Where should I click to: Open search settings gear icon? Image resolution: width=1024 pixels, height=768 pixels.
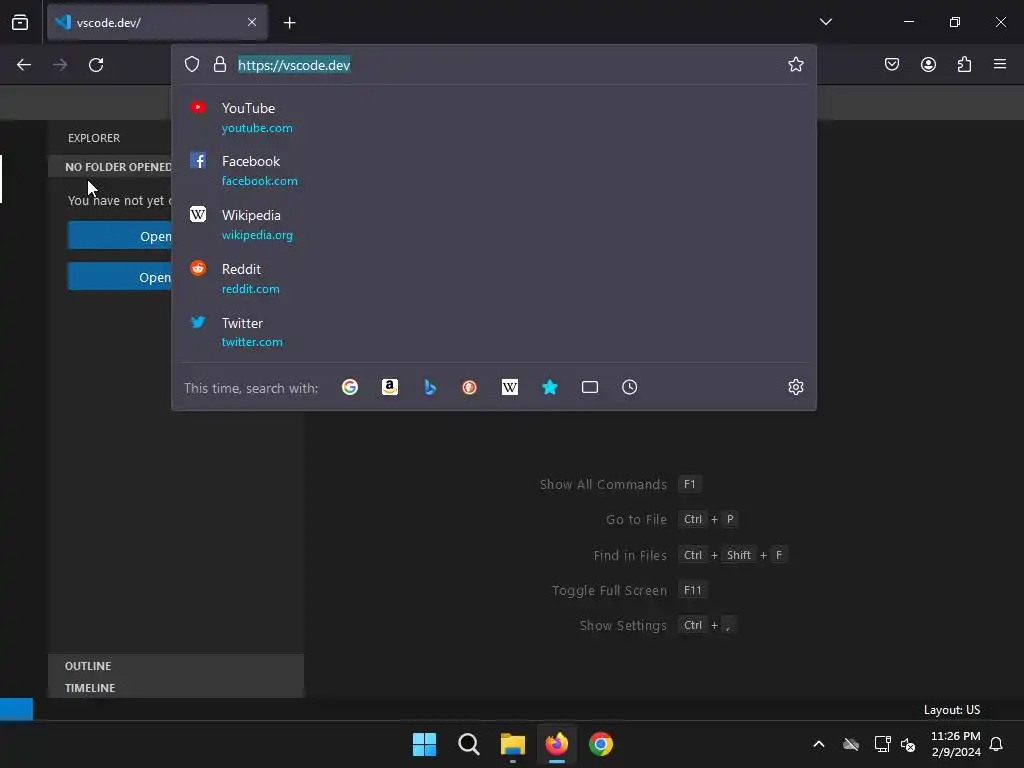pyautogui.click(x=795, y=387)
